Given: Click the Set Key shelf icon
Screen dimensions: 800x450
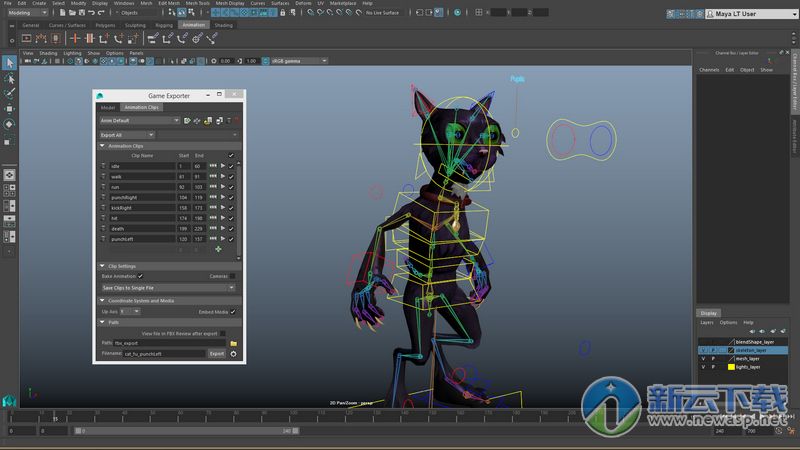Looking at the screenshot, I should 74,38.
